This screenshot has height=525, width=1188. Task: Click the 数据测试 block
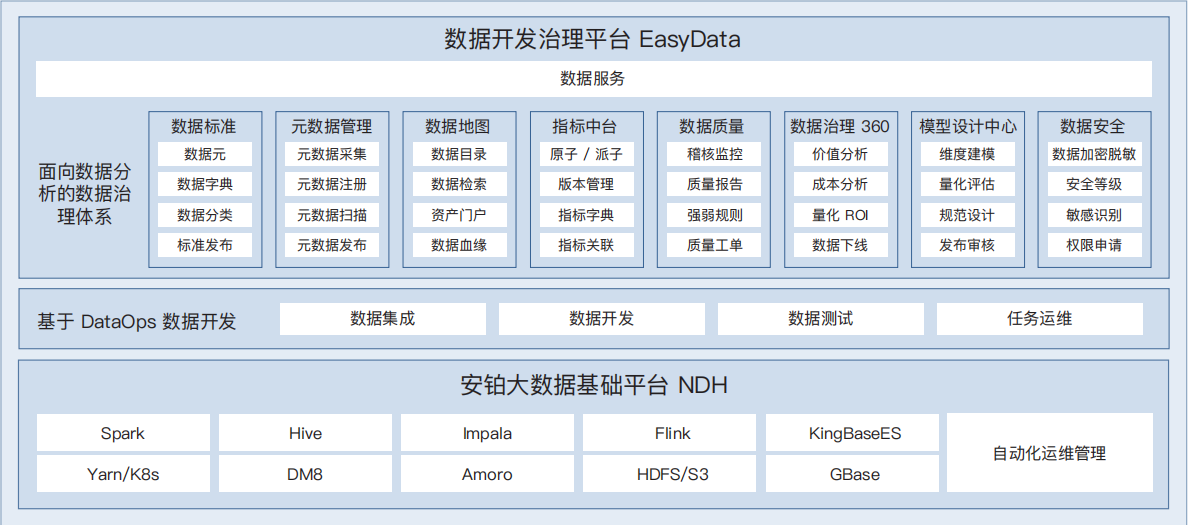coord(821,319)
